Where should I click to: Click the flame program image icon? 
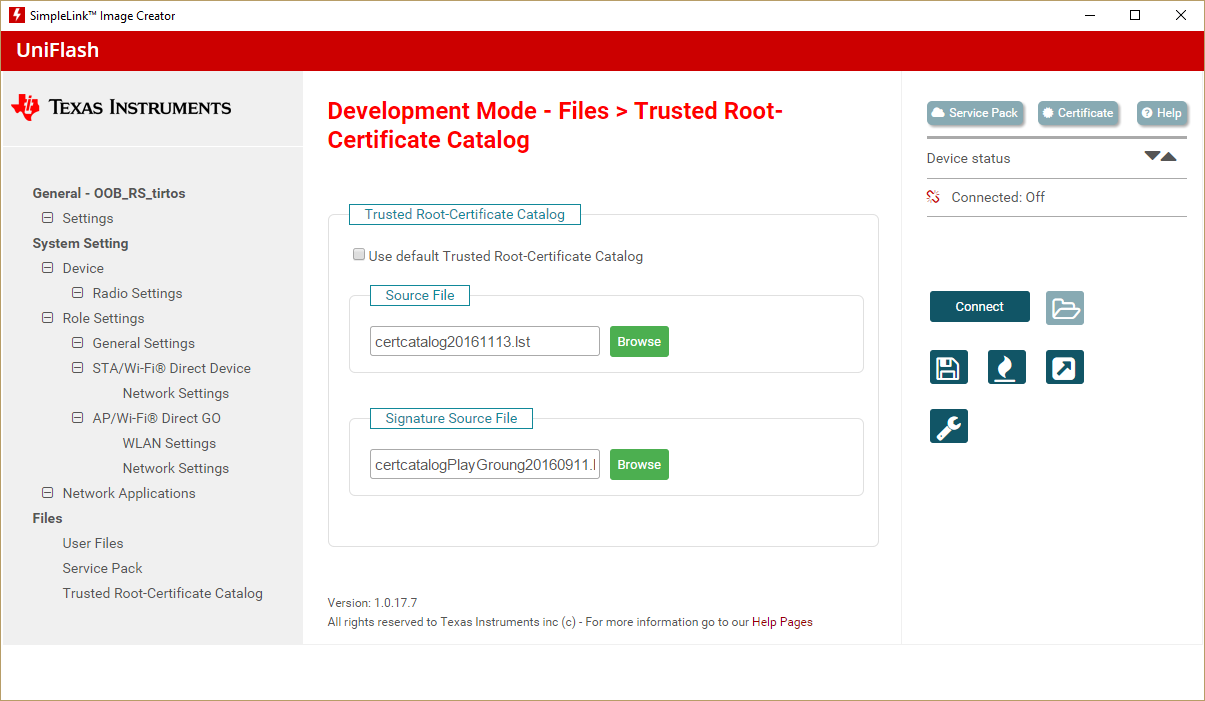click(x=1007, y=368)
